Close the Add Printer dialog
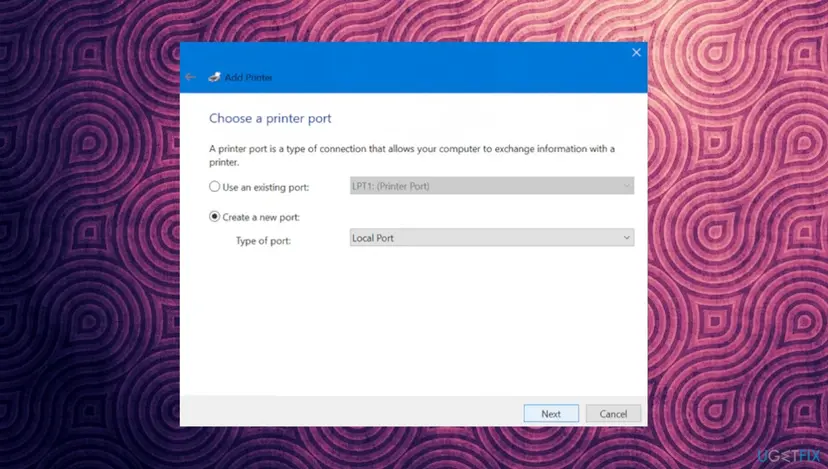This screenshot has height=469, width=828. pos(636,52)
